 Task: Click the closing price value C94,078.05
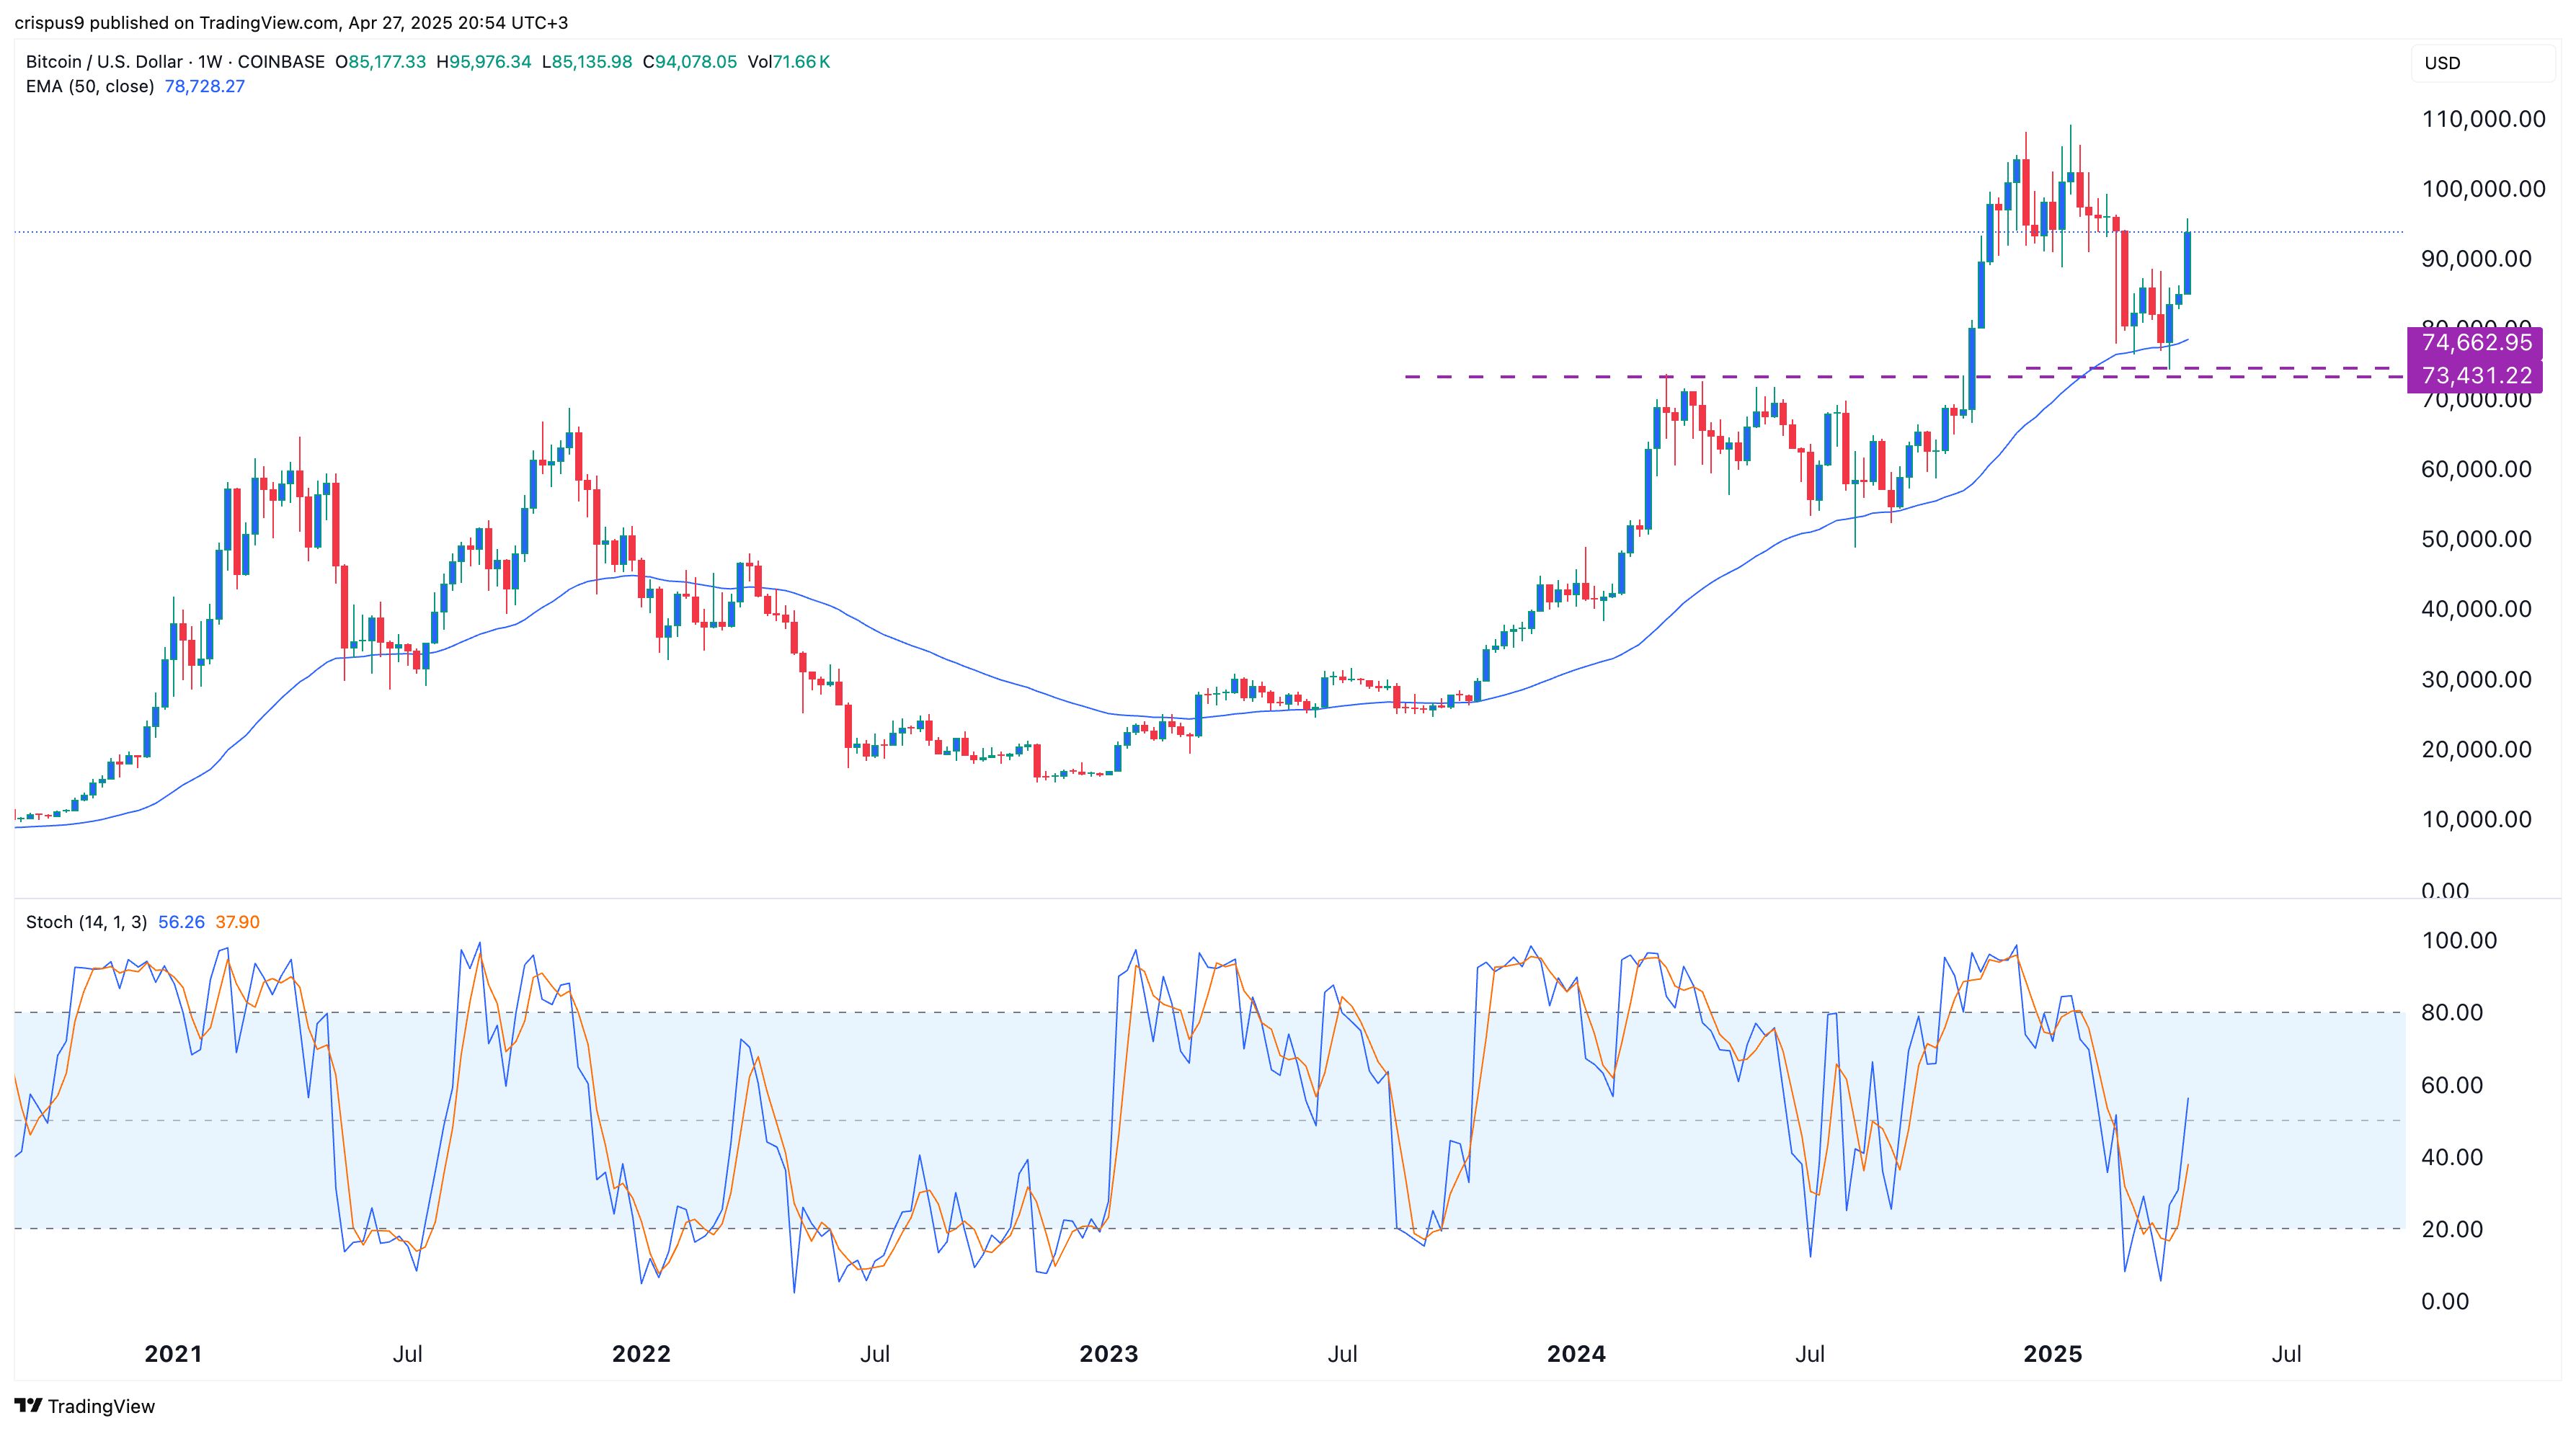click(x=690, y=62)
